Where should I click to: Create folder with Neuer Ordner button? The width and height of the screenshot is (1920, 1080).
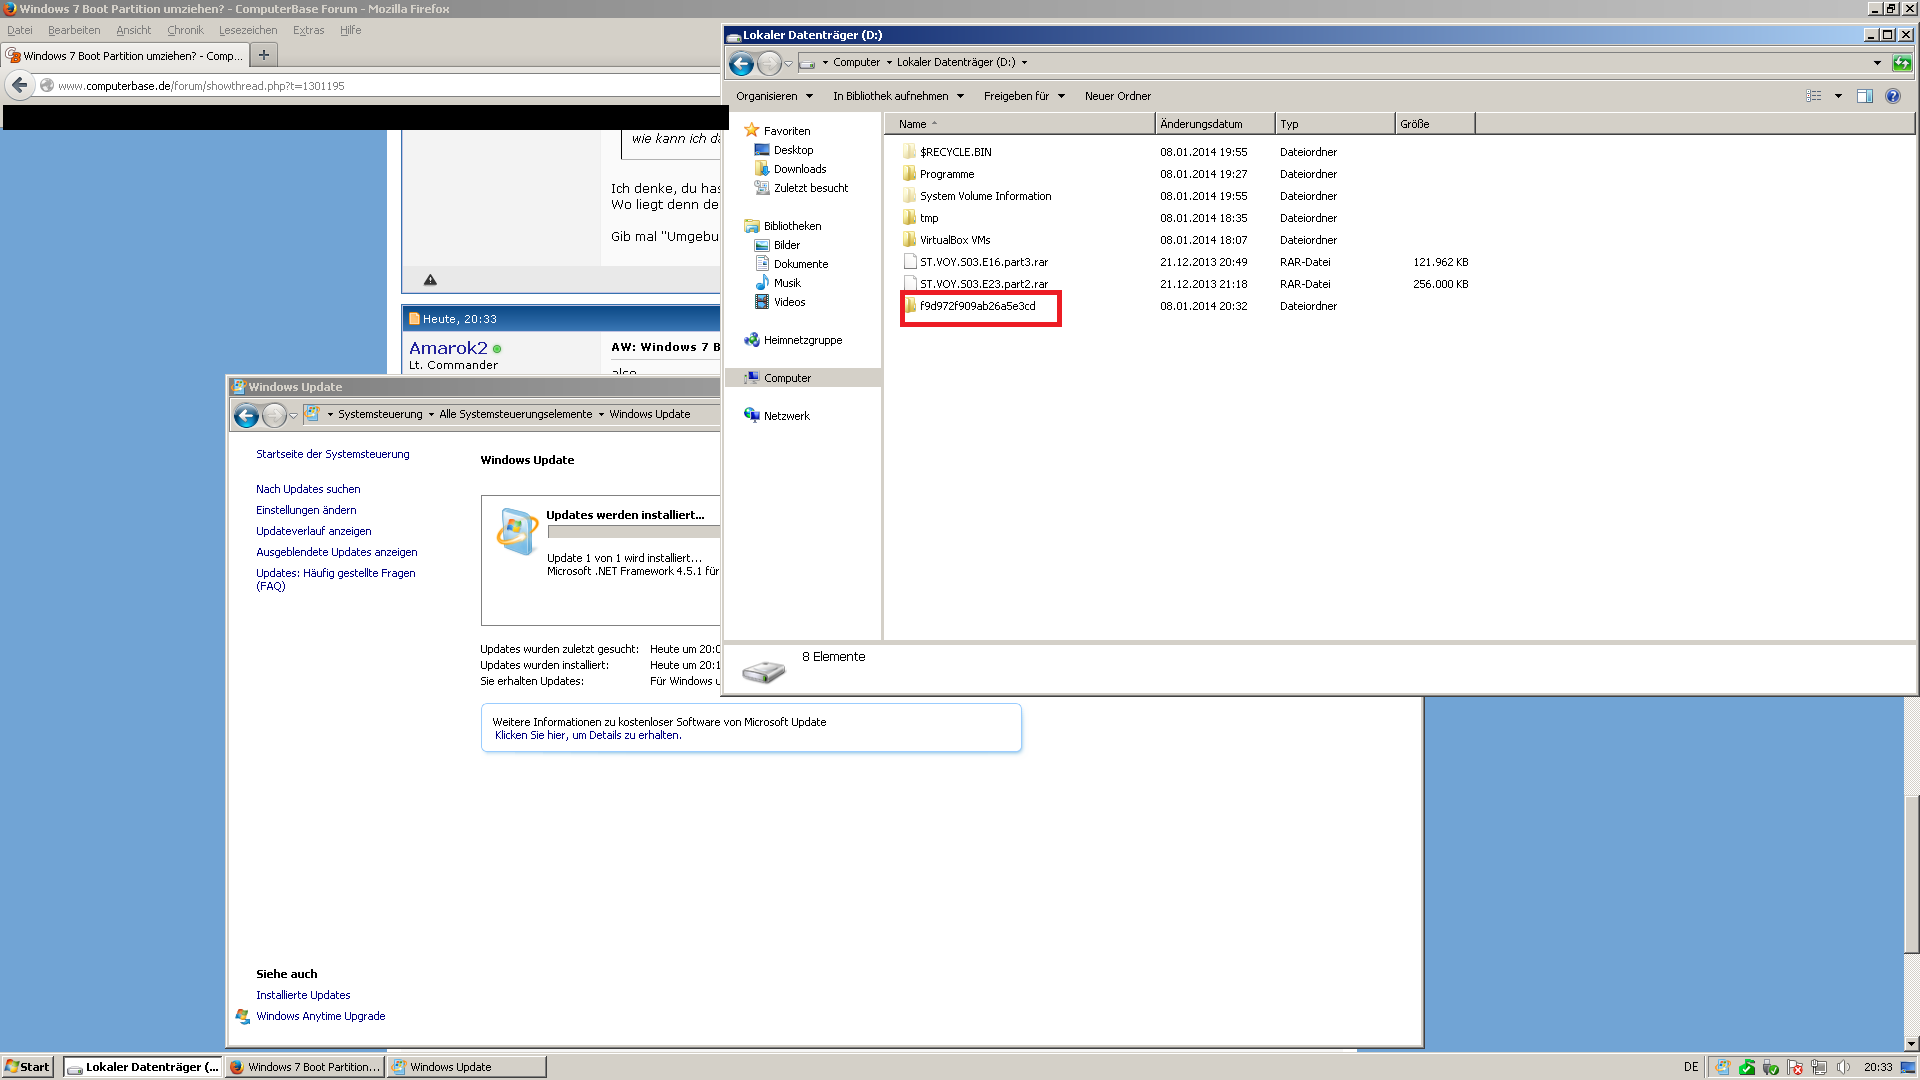pyautogui.click(x=1118, y=96)
